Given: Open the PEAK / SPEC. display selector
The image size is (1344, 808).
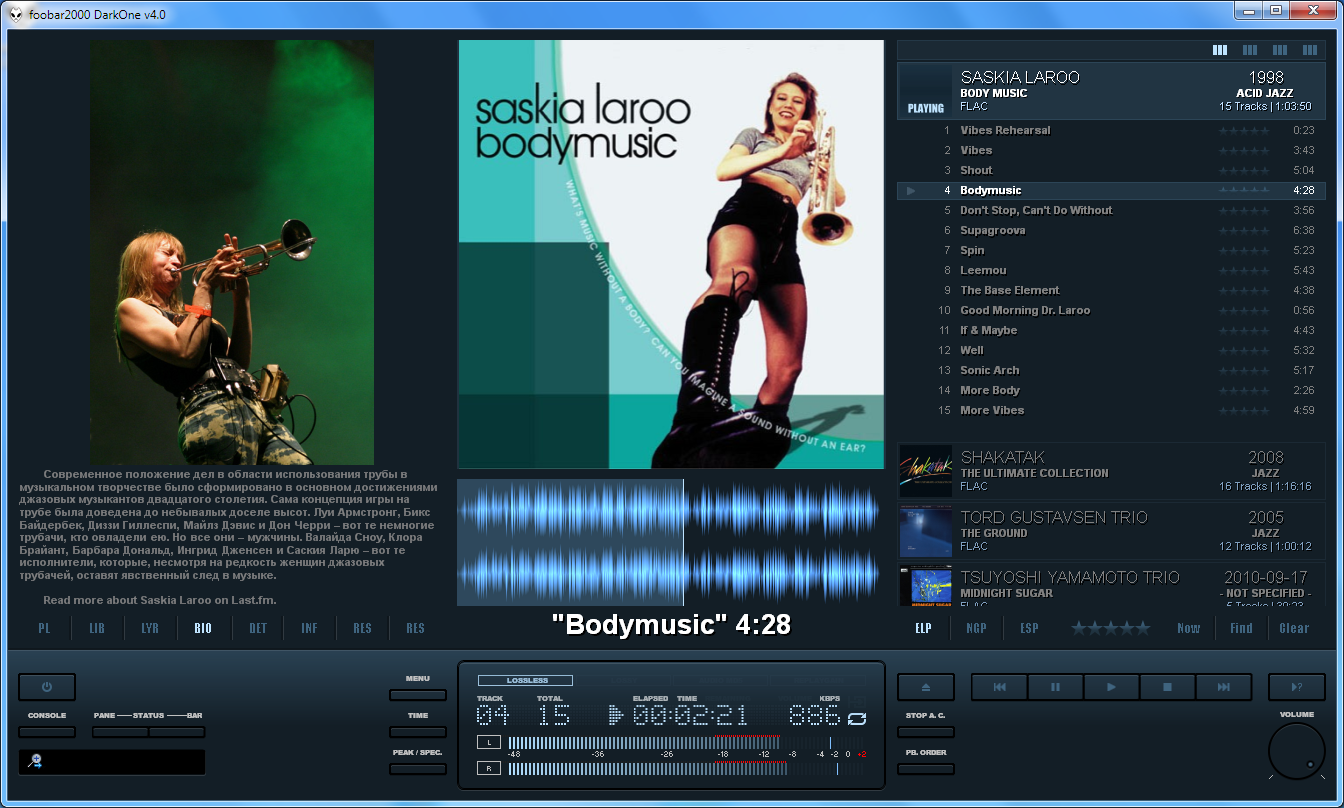Looking at the screenshot, I should 417,768.
